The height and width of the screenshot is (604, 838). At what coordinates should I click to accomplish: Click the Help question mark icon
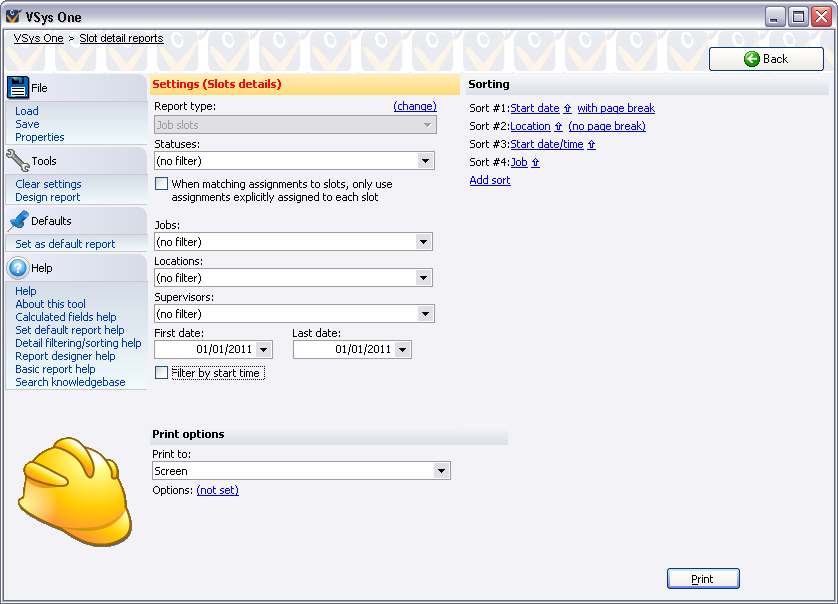tap(18, 268)
